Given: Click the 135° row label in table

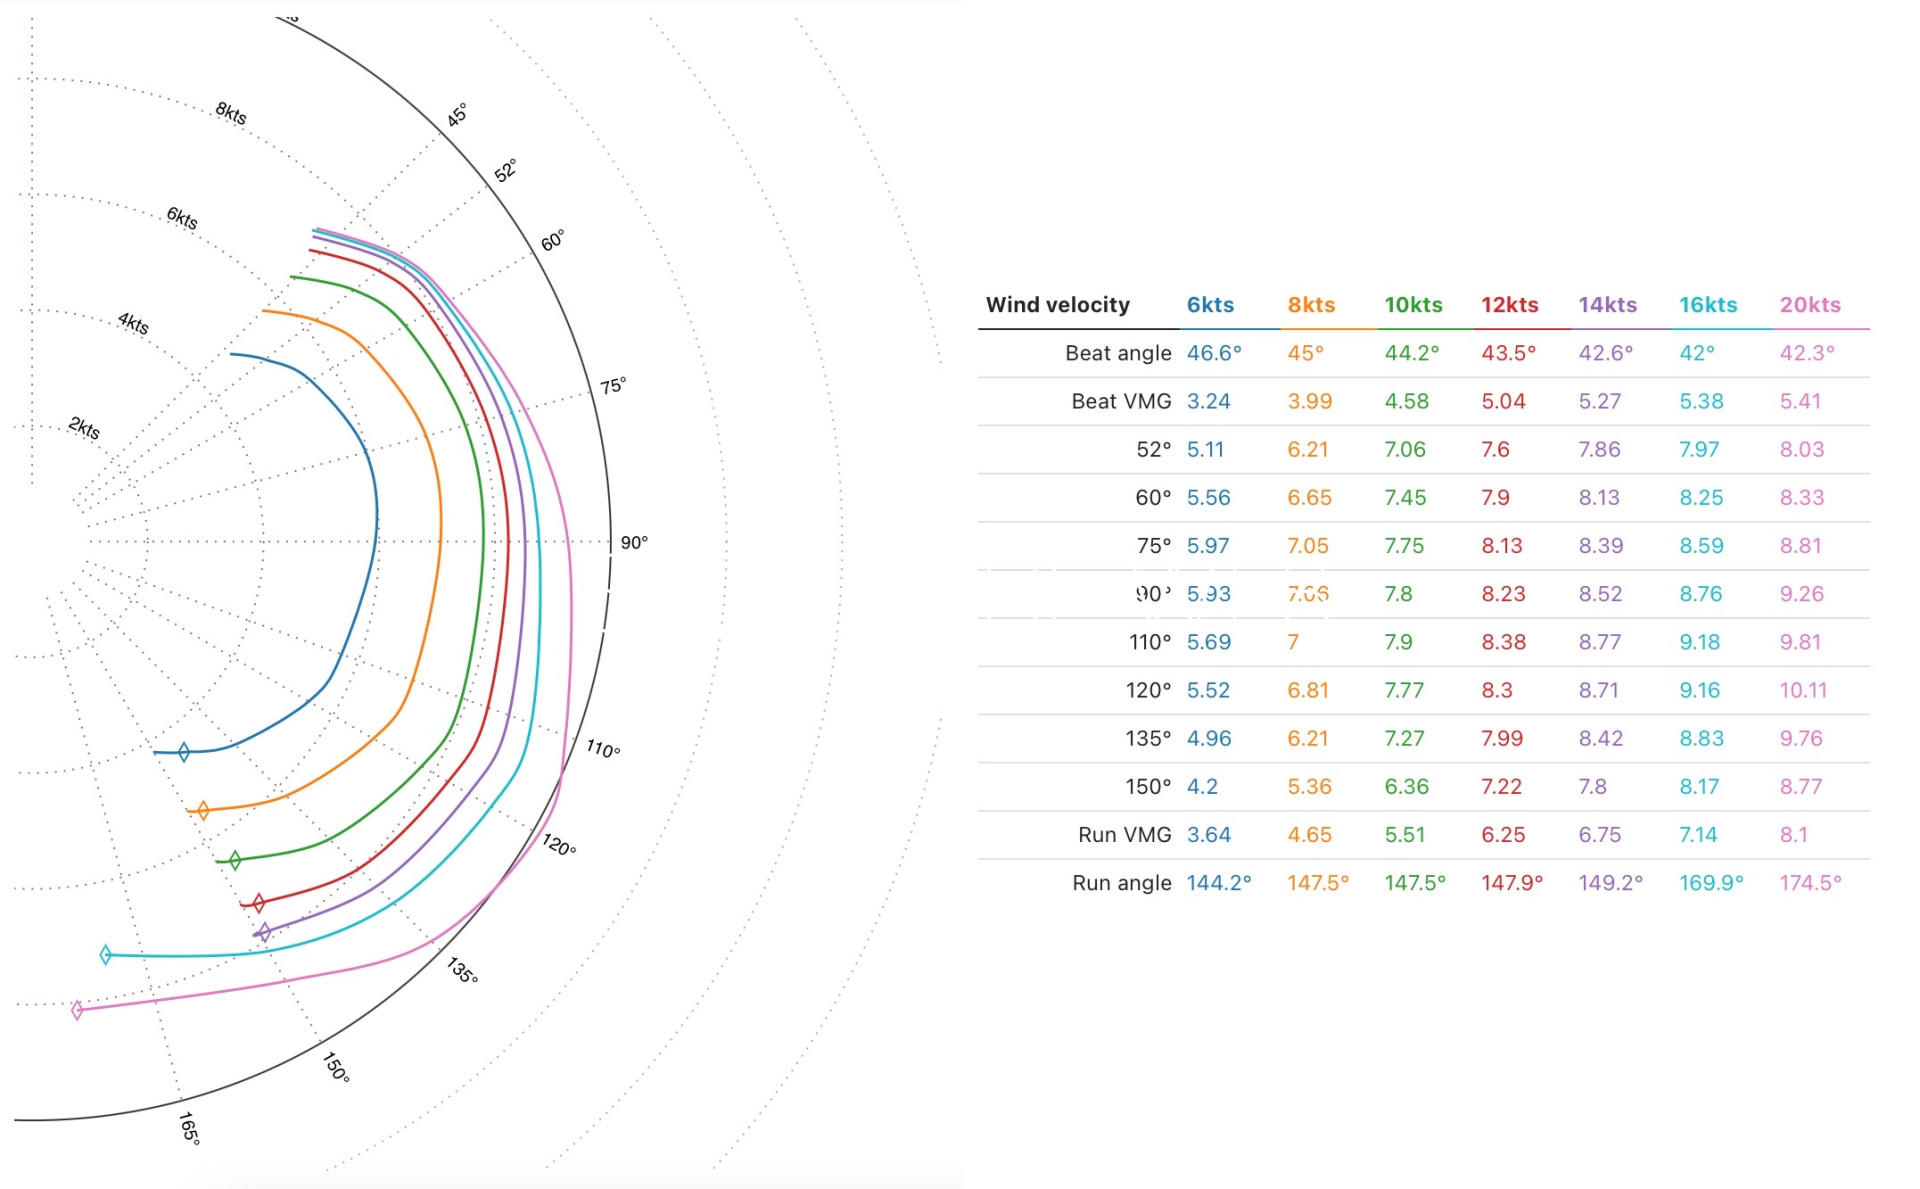Looking at the screenshot, I should coord(1148,738).
